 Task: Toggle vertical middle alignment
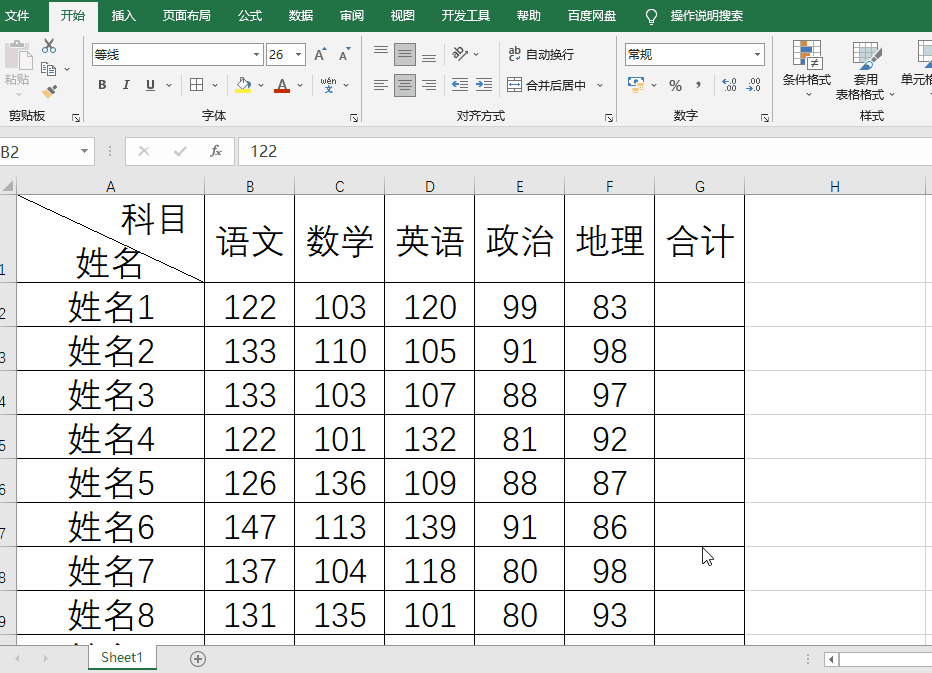pos(405,55)
